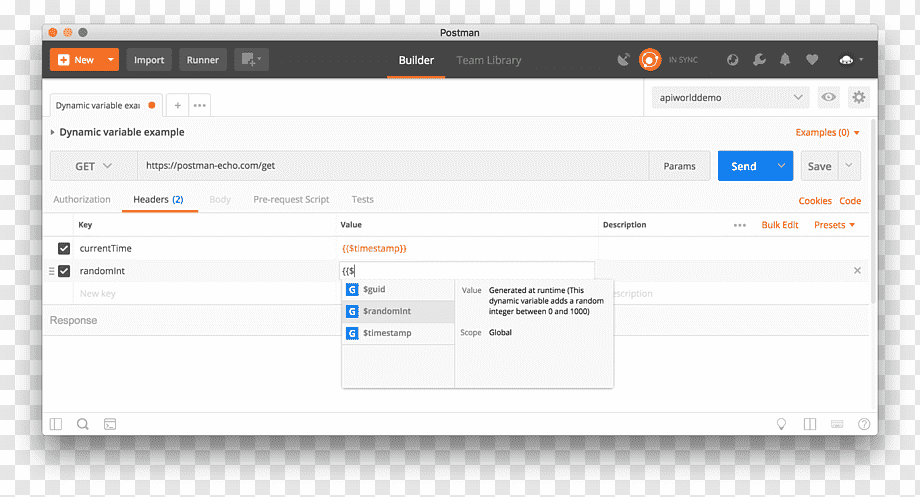Viewport: 920px width, 497px height.
Task: Open the Find search icon in status bar
Action: [83, 424]
